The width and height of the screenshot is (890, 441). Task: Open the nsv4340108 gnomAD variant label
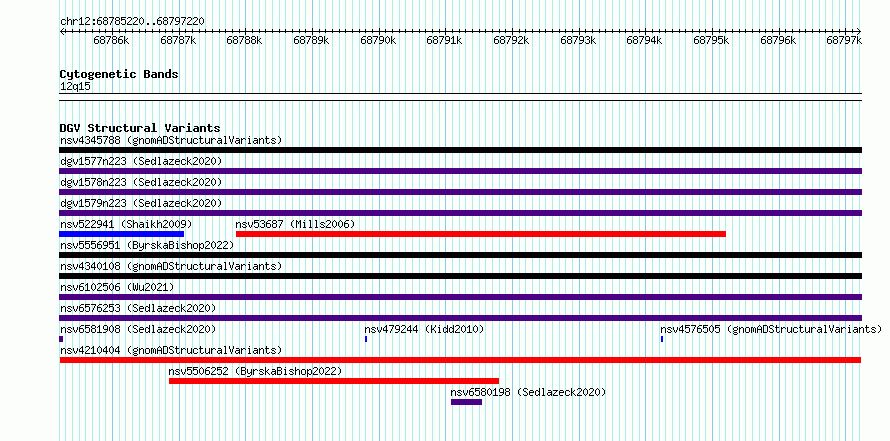pos(171,266)
